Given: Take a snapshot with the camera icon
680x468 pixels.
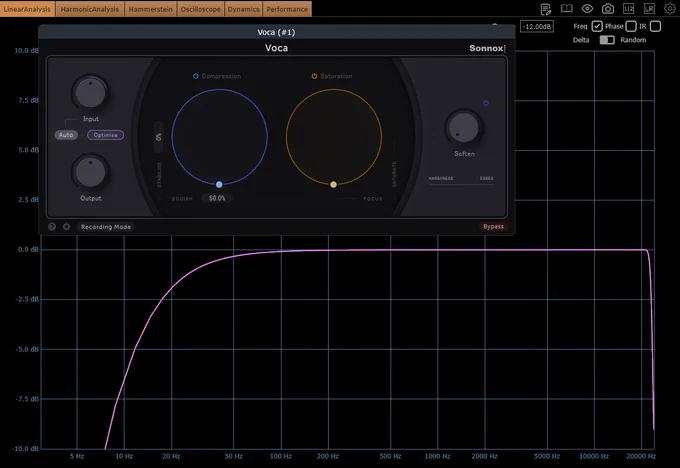Looking at the screenshot, I should pyautogui.click(x=608, y=9).
